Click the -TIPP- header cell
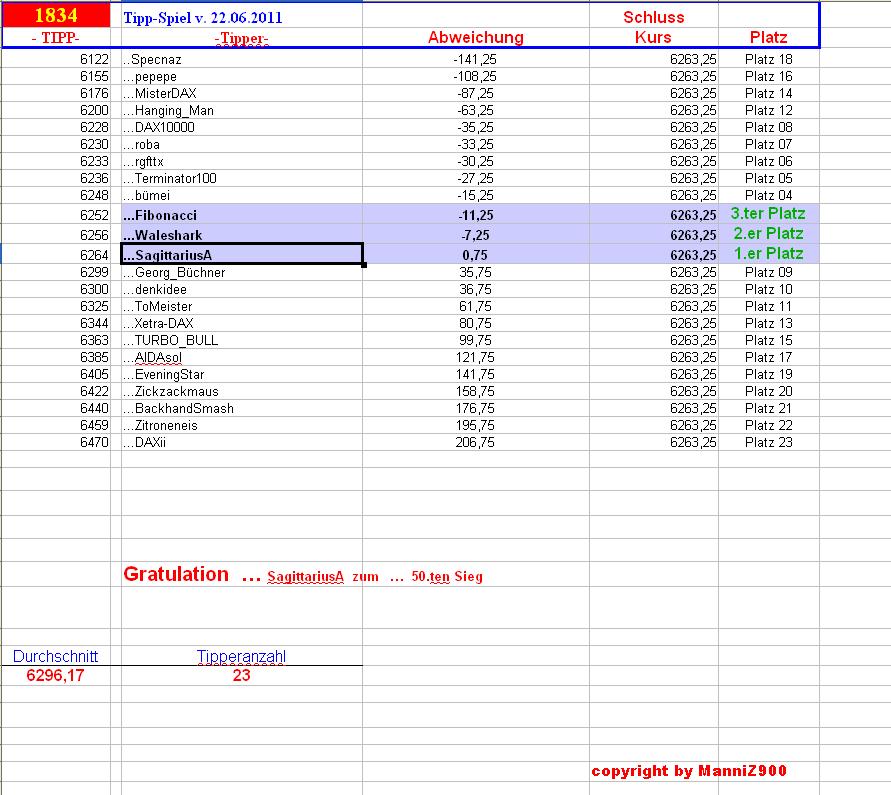The height and width of the screenshot is (795, 891). point(56,38)
